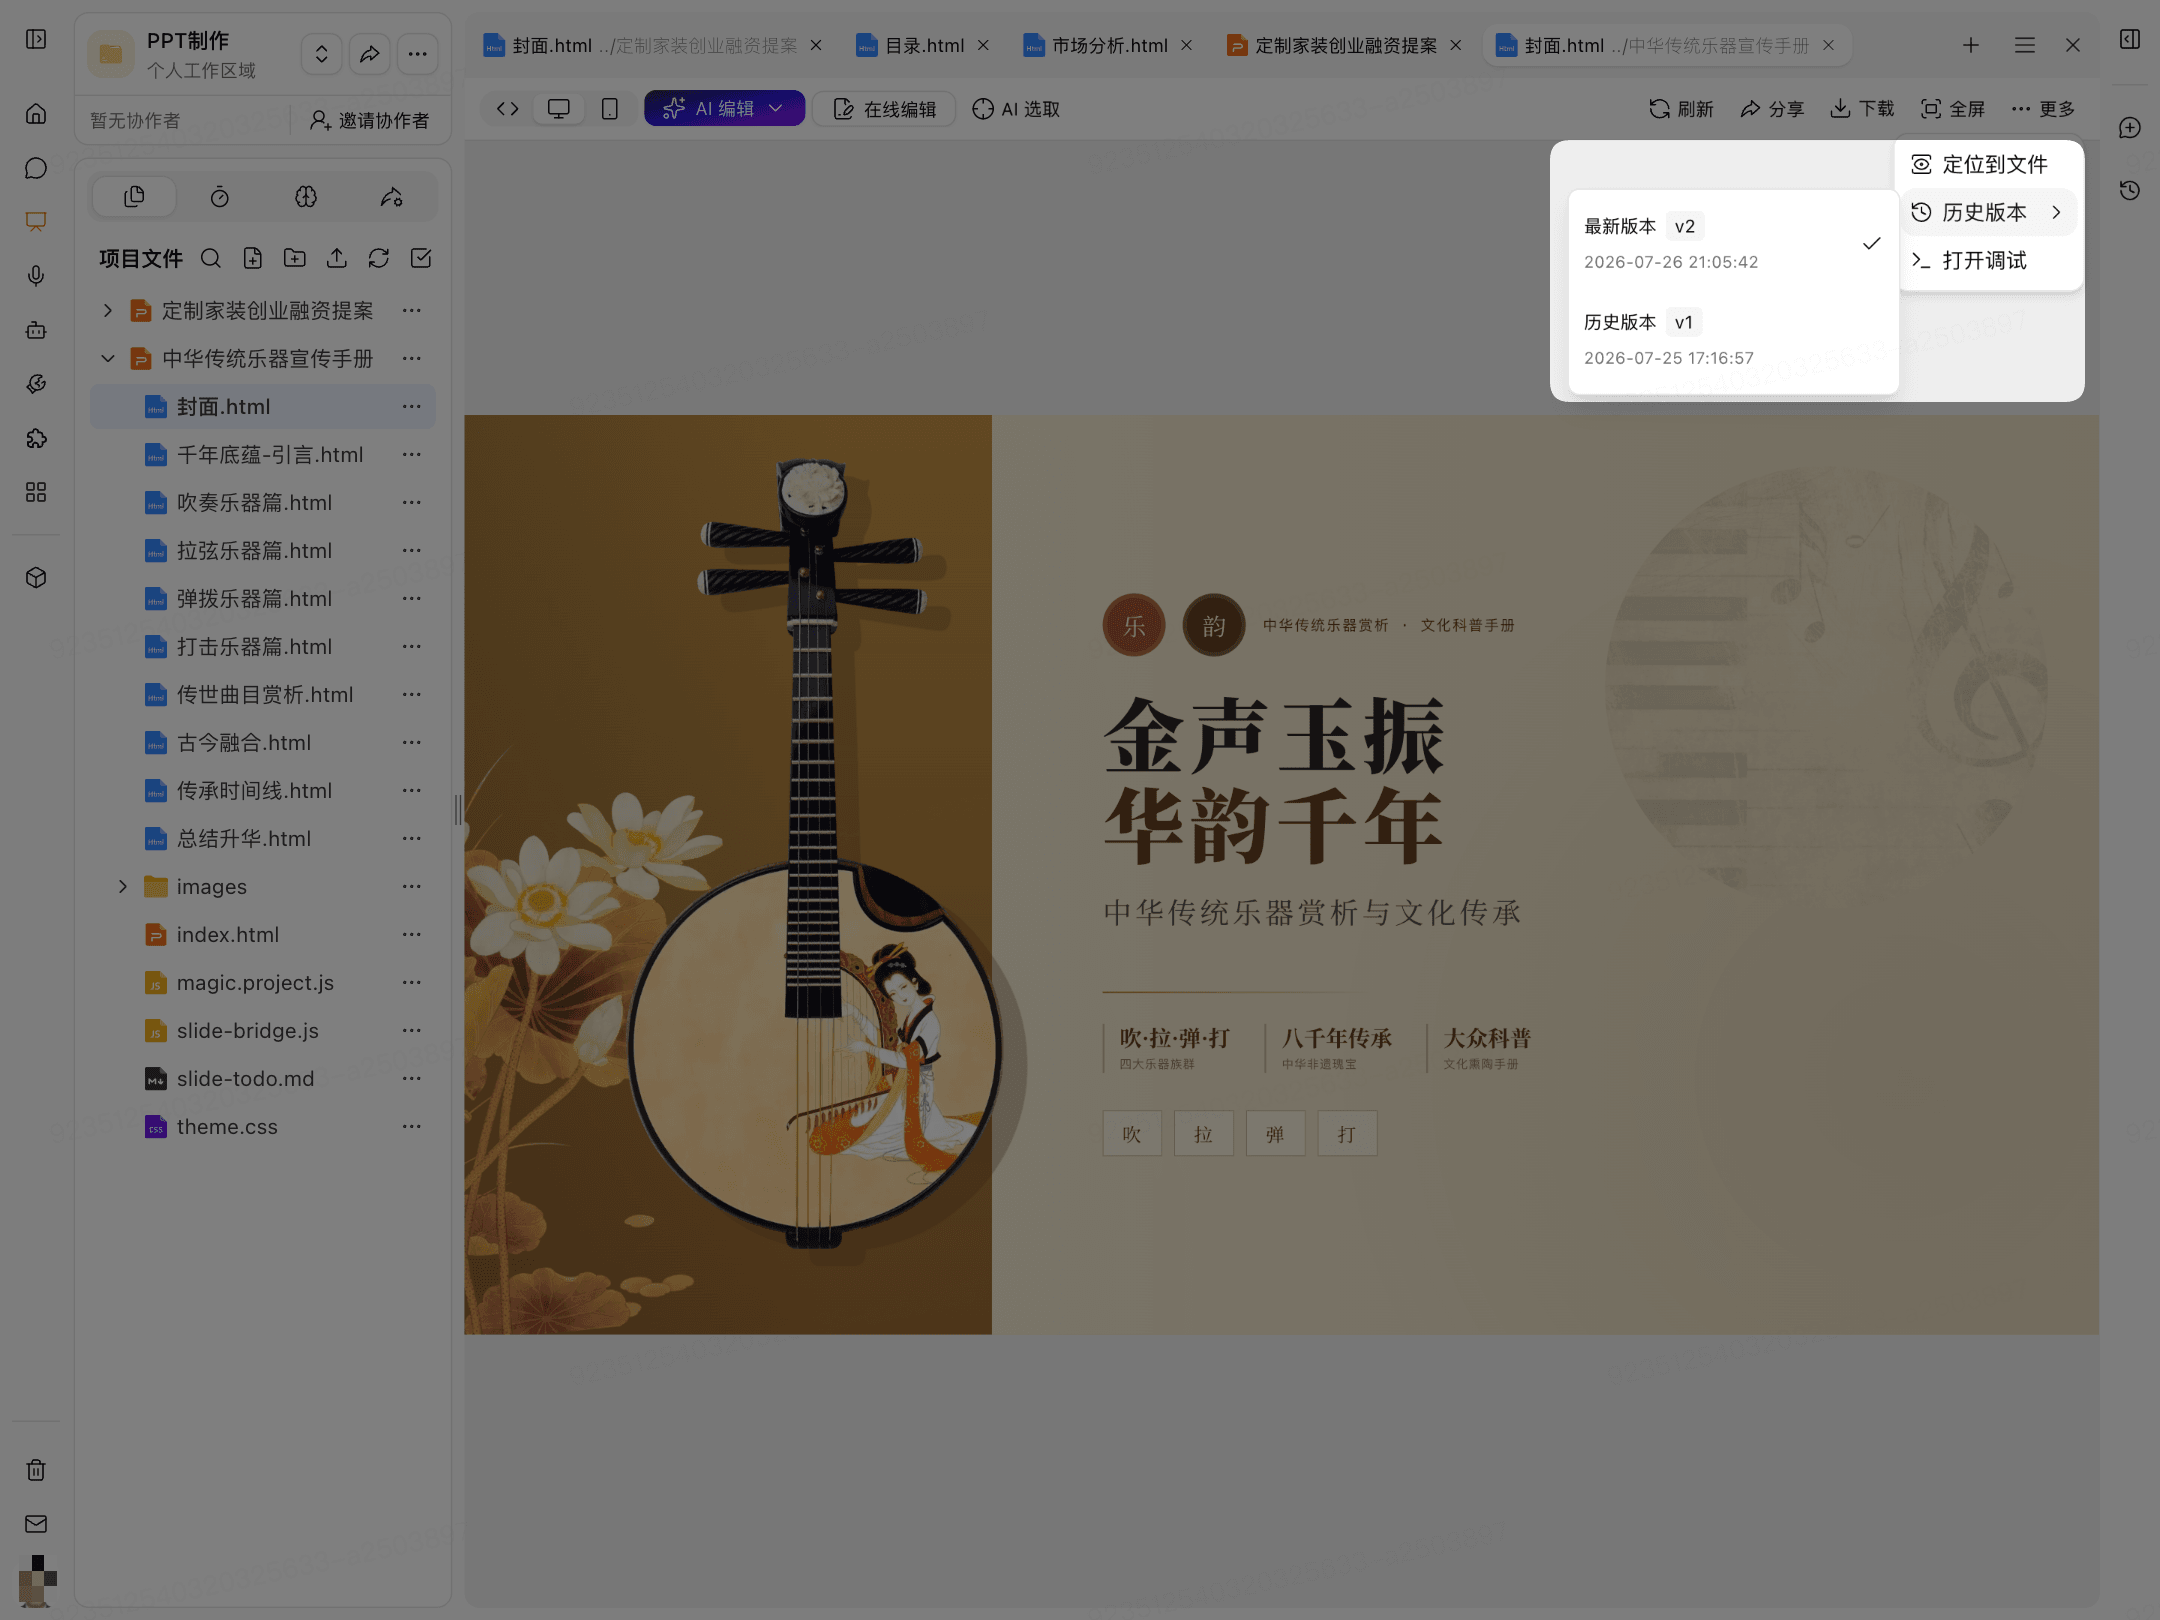Image resolution: width=2160 pixels, height=1620 pixels.
Task: Upload a file to project files
Action: pos(337,259)
